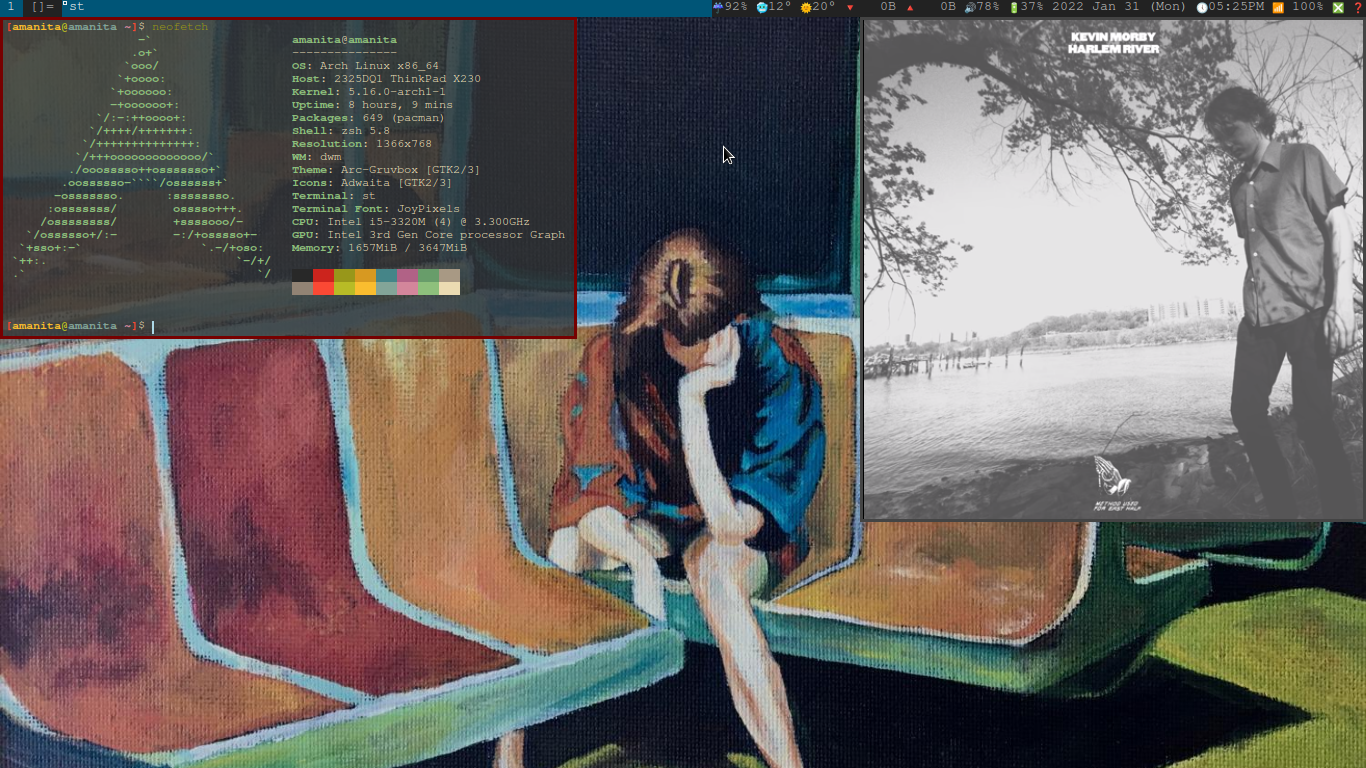Click the green X icon in status bar
The image size is (1366, 768).
tap(1338, 7)
